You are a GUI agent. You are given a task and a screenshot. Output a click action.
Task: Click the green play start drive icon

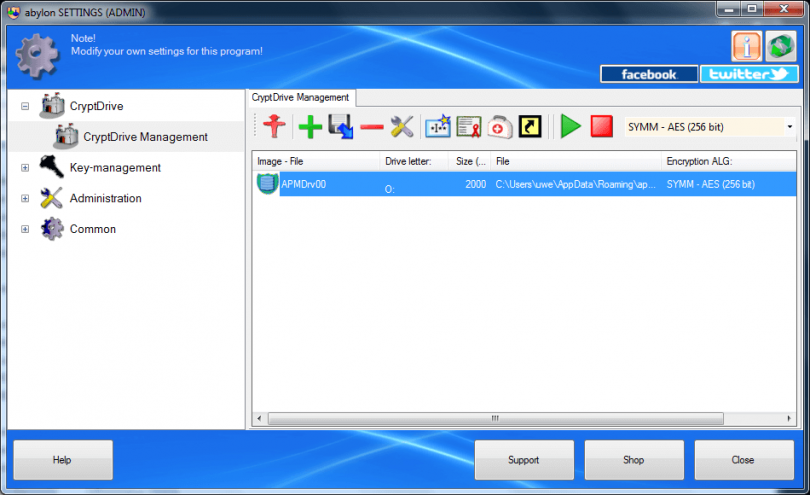[570, 126]
